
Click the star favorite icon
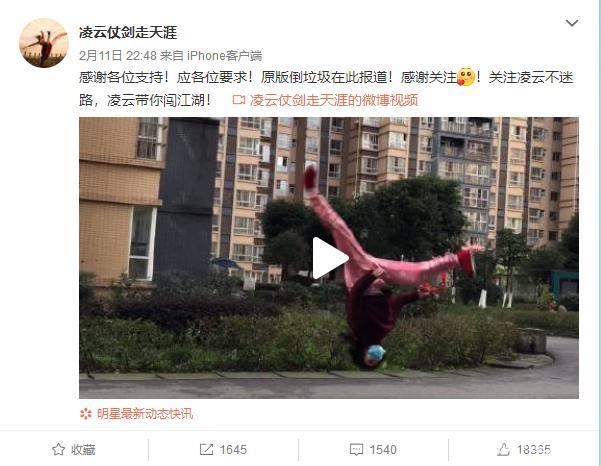click(x=58, y=449)
